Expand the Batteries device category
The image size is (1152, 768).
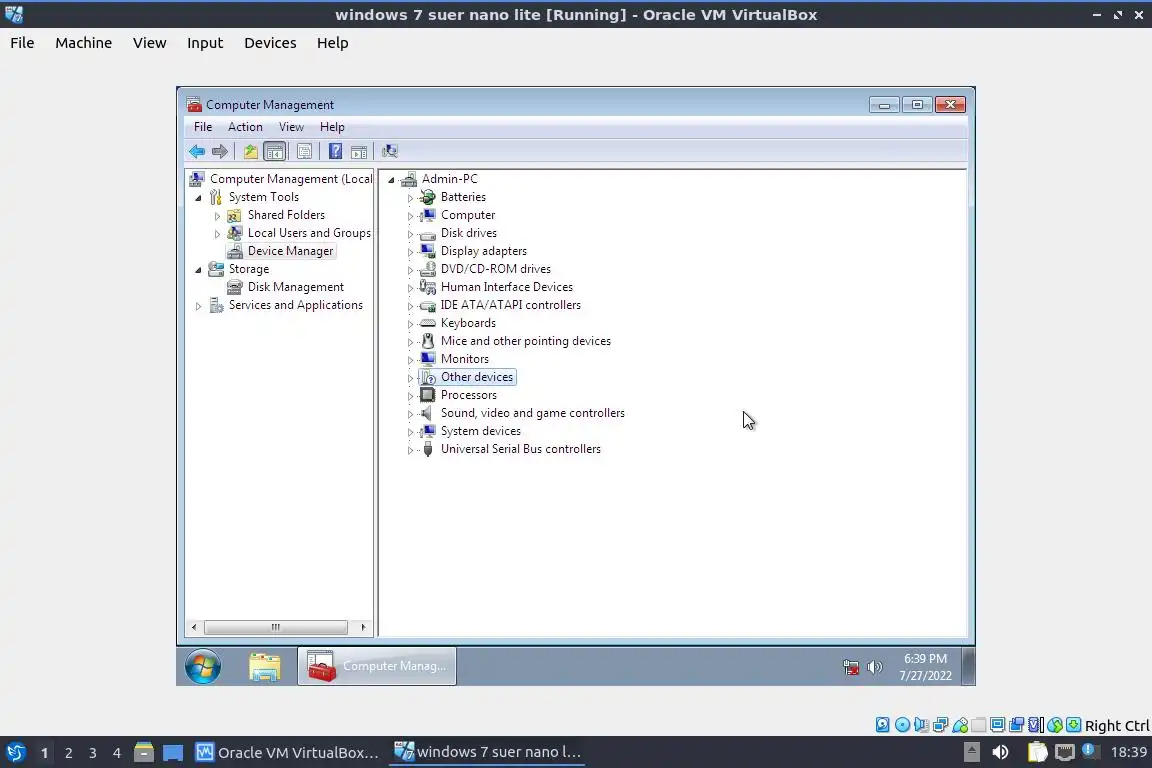pyautogui.click(x=410, y=198)
